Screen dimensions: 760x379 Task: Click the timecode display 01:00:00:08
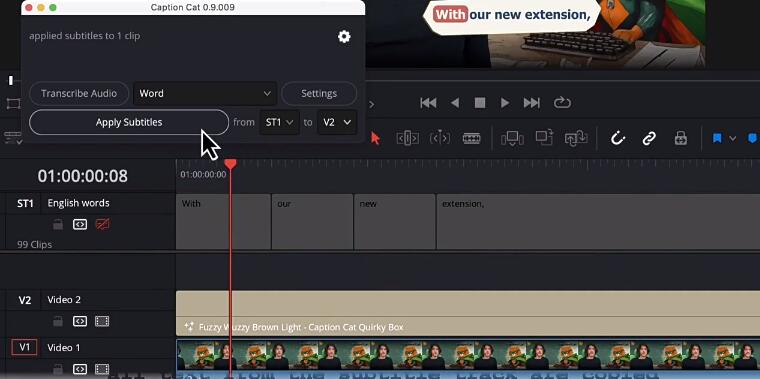coord(83,176)
